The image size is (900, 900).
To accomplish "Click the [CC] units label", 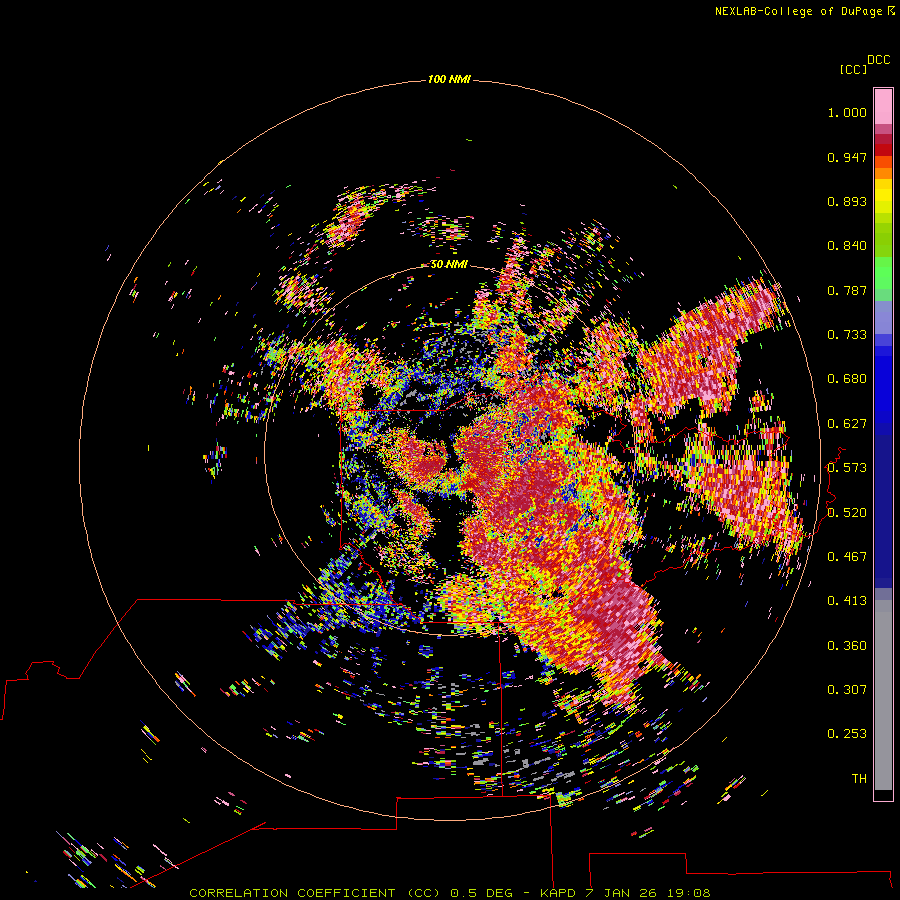I will [853, 69].
